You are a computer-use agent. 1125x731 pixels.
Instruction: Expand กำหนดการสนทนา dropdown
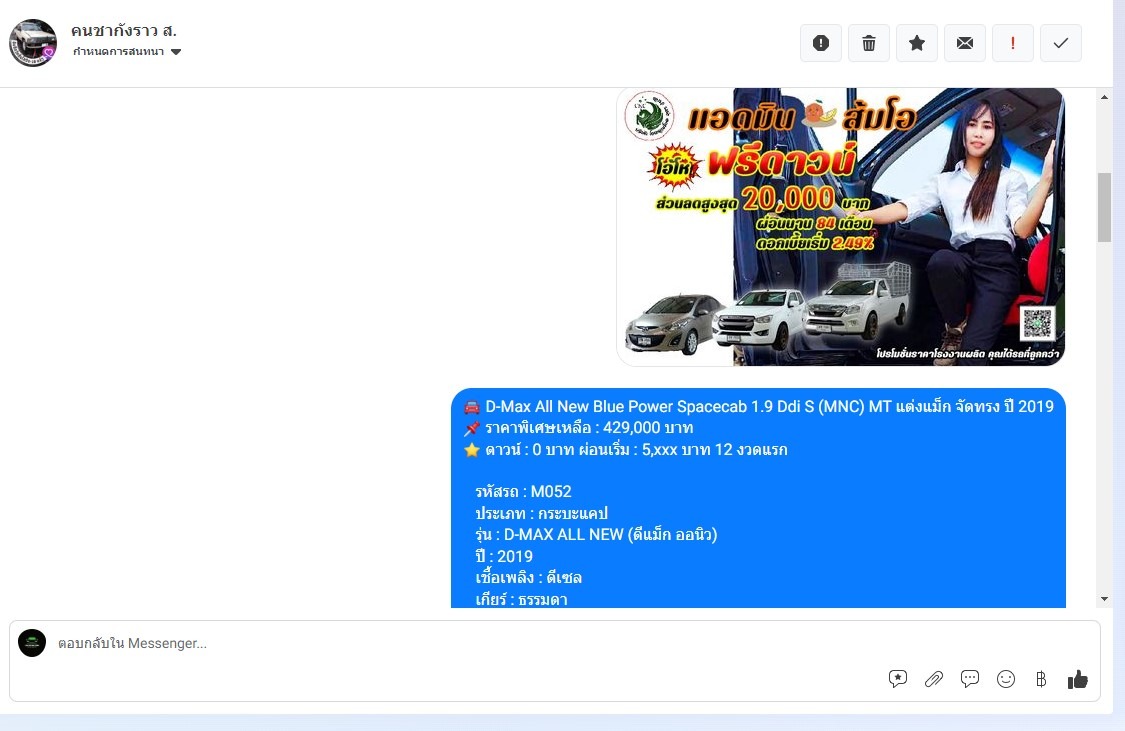pyautogui.click(x=127, y=52)
